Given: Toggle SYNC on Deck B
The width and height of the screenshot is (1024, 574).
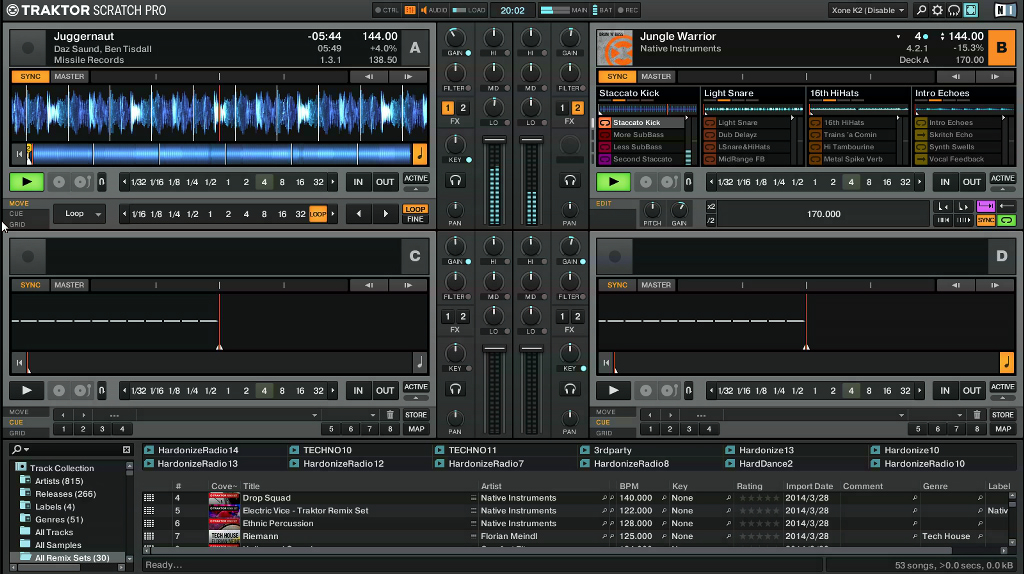Looking at the screenshot, I should click(617, 76).
